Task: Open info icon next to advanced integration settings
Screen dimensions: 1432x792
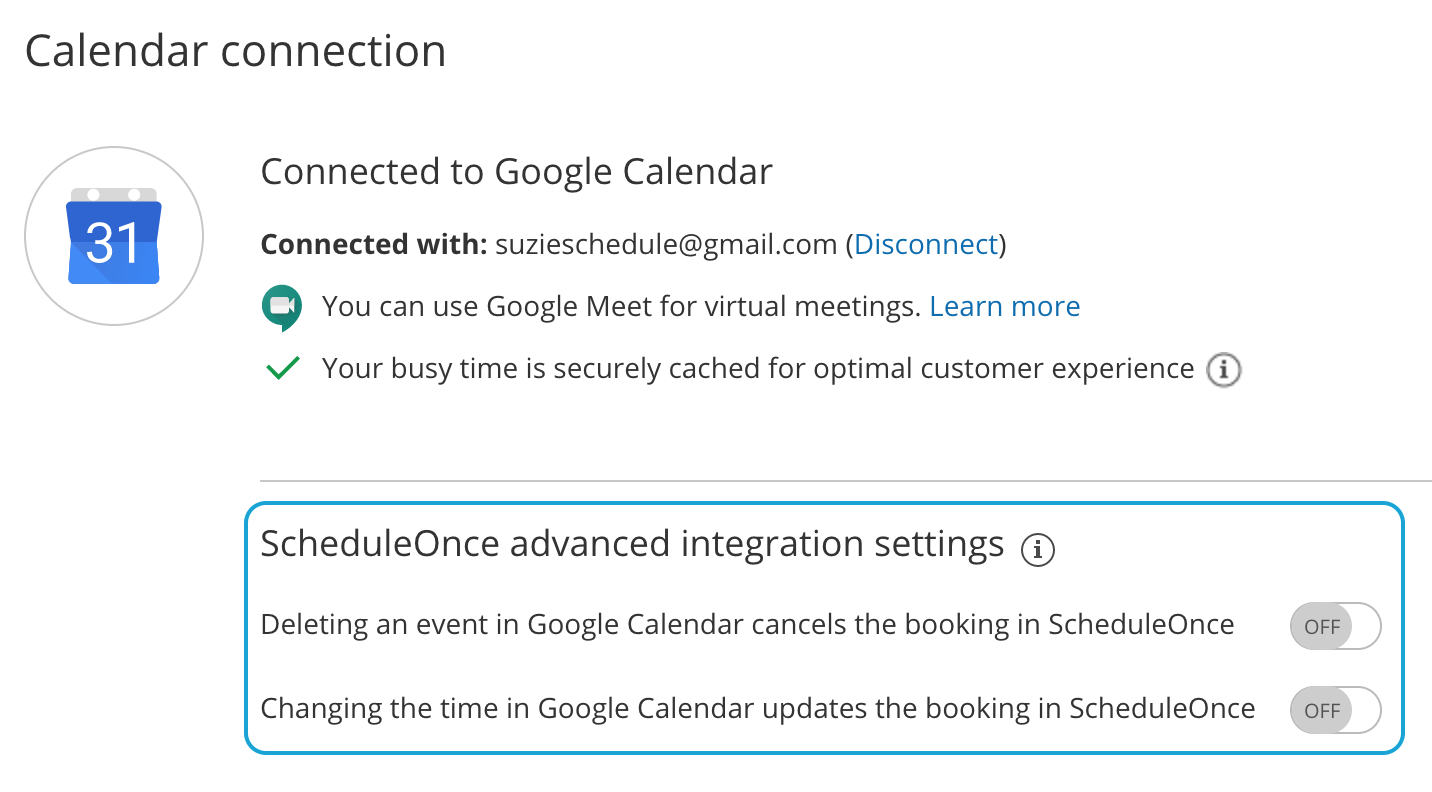Action: pos(1037,549)
